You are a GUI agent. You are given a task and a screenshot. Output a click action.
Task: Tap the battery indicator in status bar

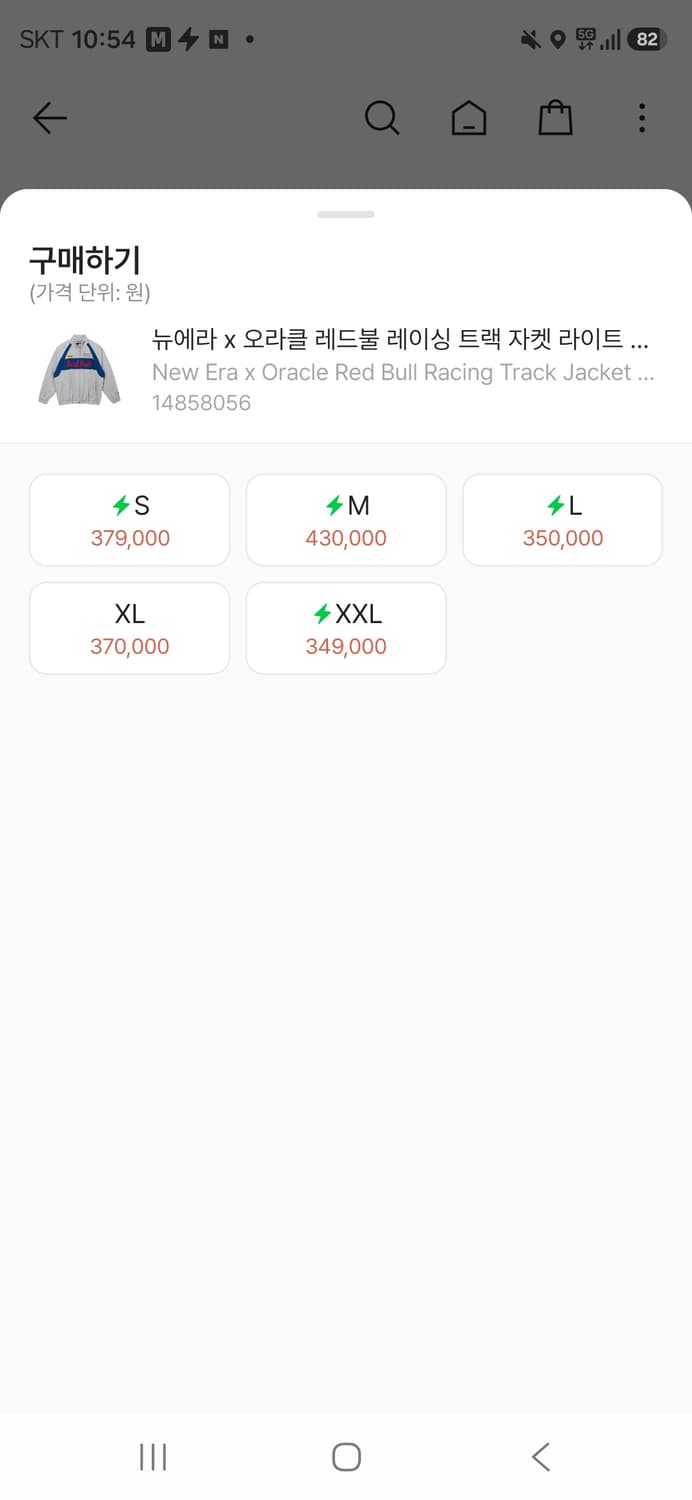click(x=647, y=39)
